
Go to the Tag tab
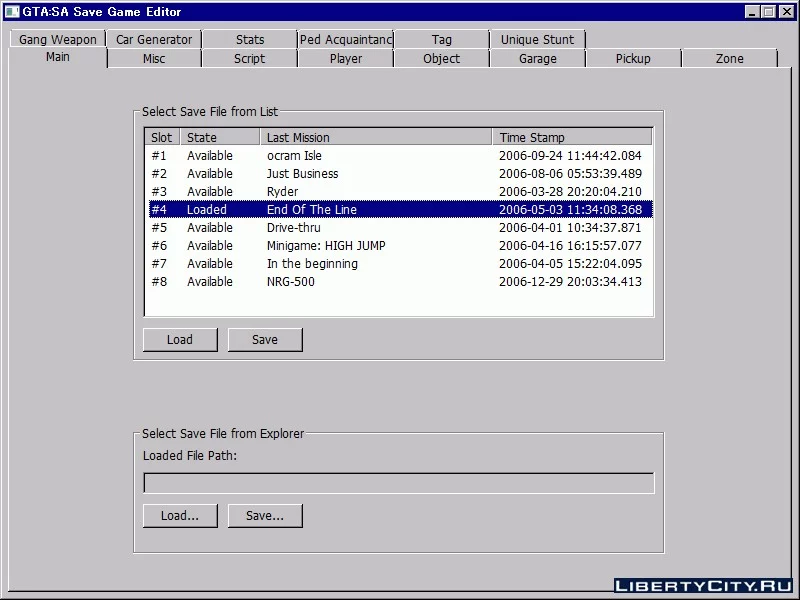pos(441,39)
